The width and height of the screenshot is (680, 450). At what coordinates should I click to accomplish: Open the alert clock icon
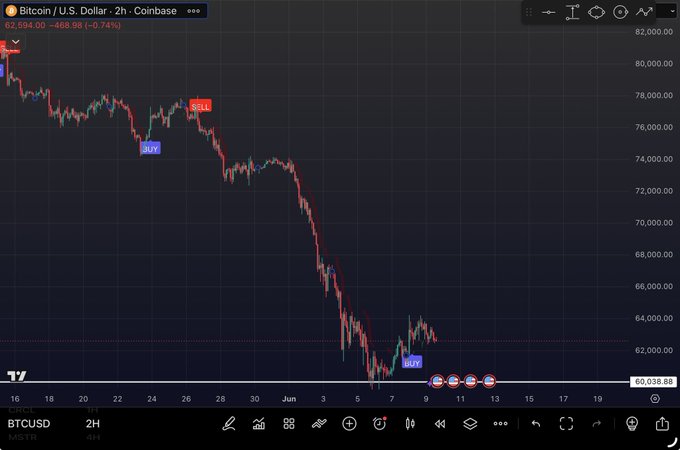coord(379,424)
